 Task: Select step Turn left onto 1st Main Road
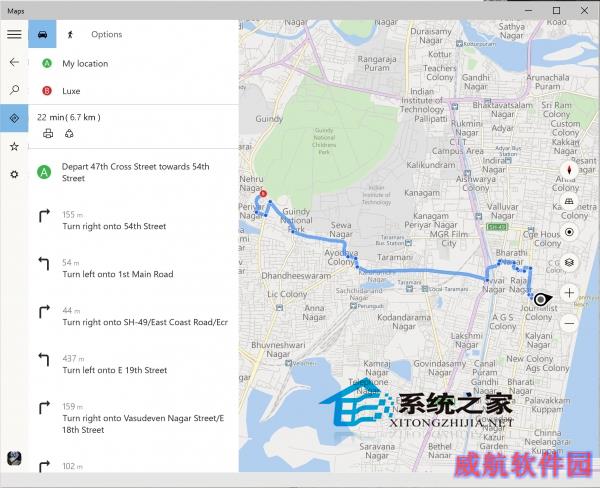click(x=133, y=268)
